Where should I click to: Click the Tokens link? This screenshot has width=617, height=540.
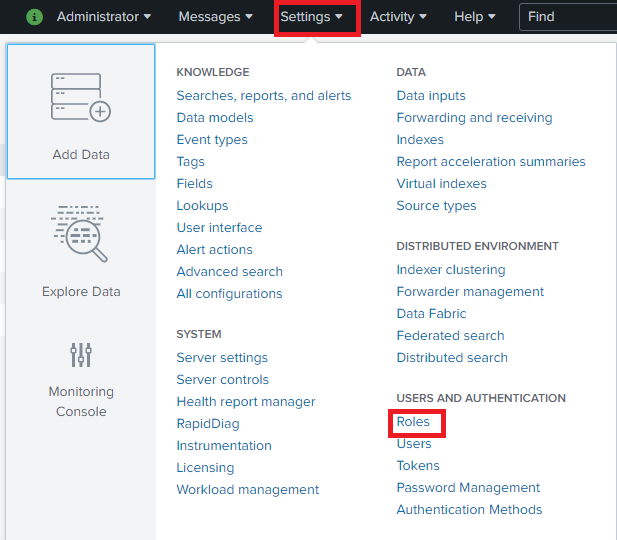[x=418, y=466]
